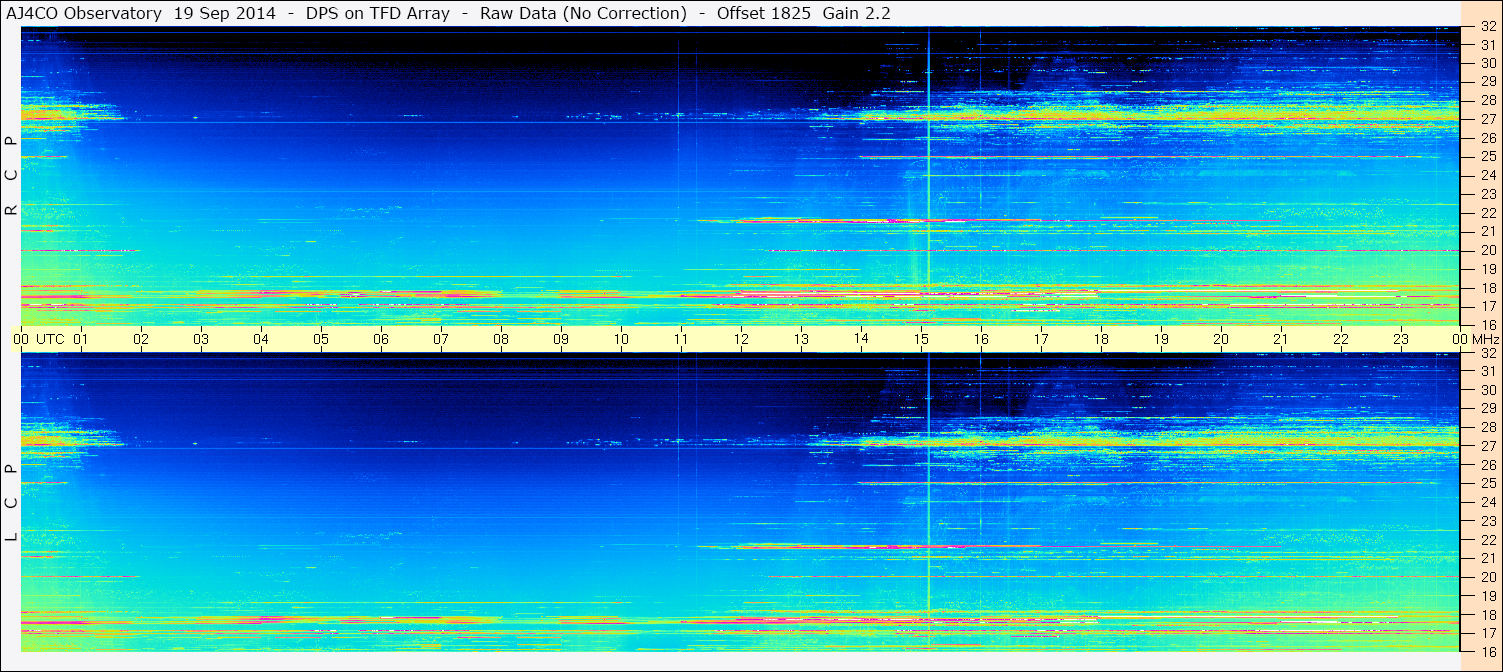Viewport: 1503px width, 672px height.
Task: Select hour 13 on the UTC time axis
Action: pos(801,339)
